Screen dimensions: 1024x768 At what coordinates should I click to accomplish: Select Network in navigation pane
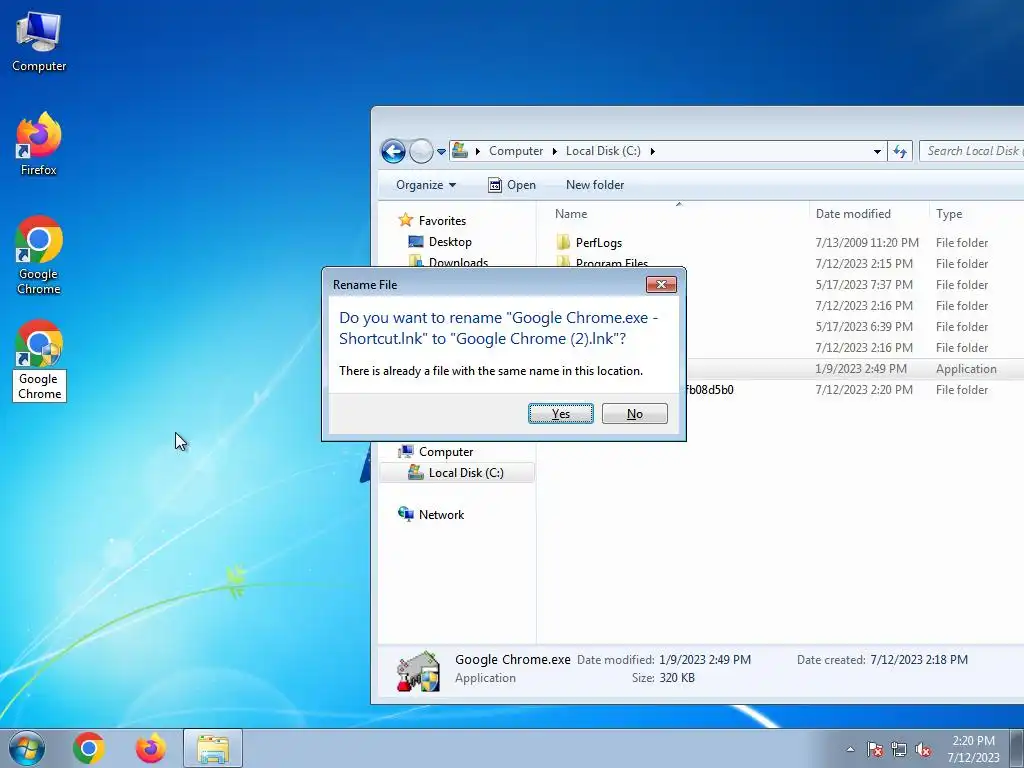click(441, 515)
